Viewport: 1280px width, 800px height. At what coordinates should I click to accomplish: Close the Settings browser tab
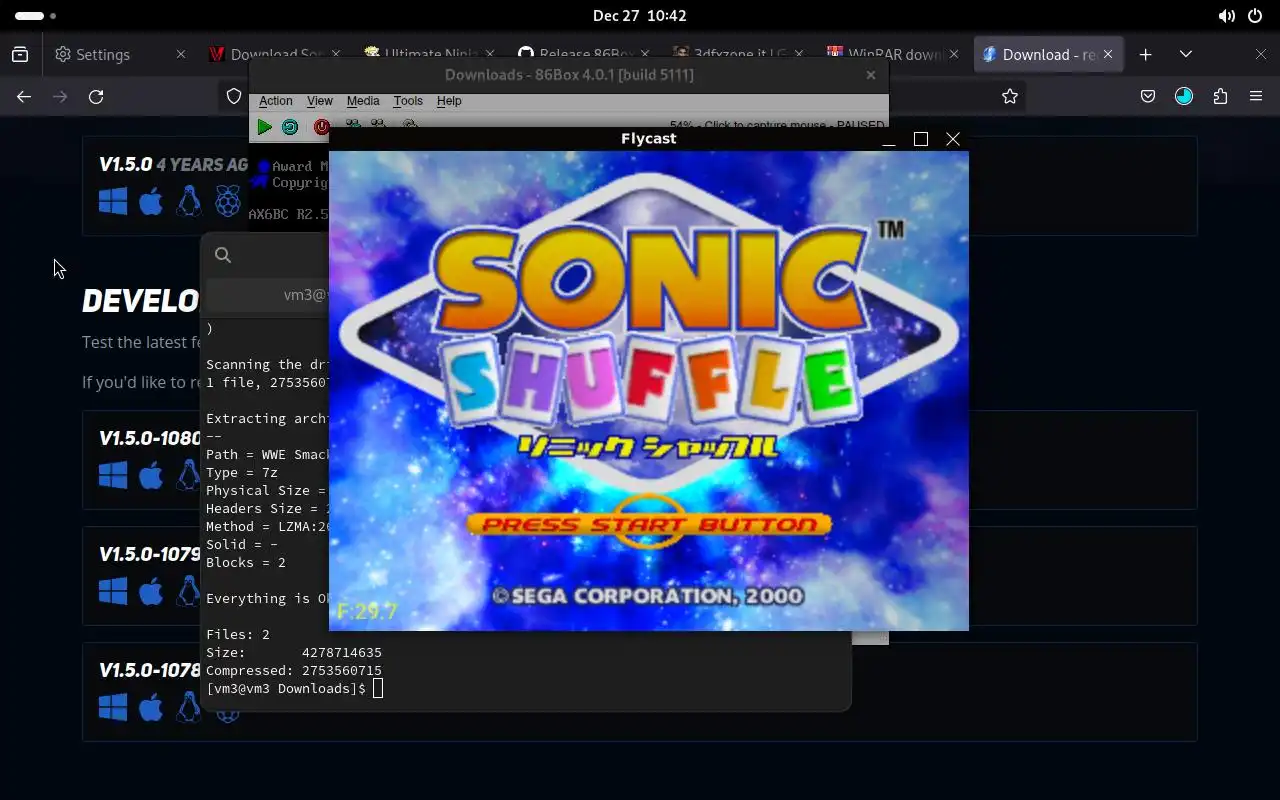click(x=181, y=54)
